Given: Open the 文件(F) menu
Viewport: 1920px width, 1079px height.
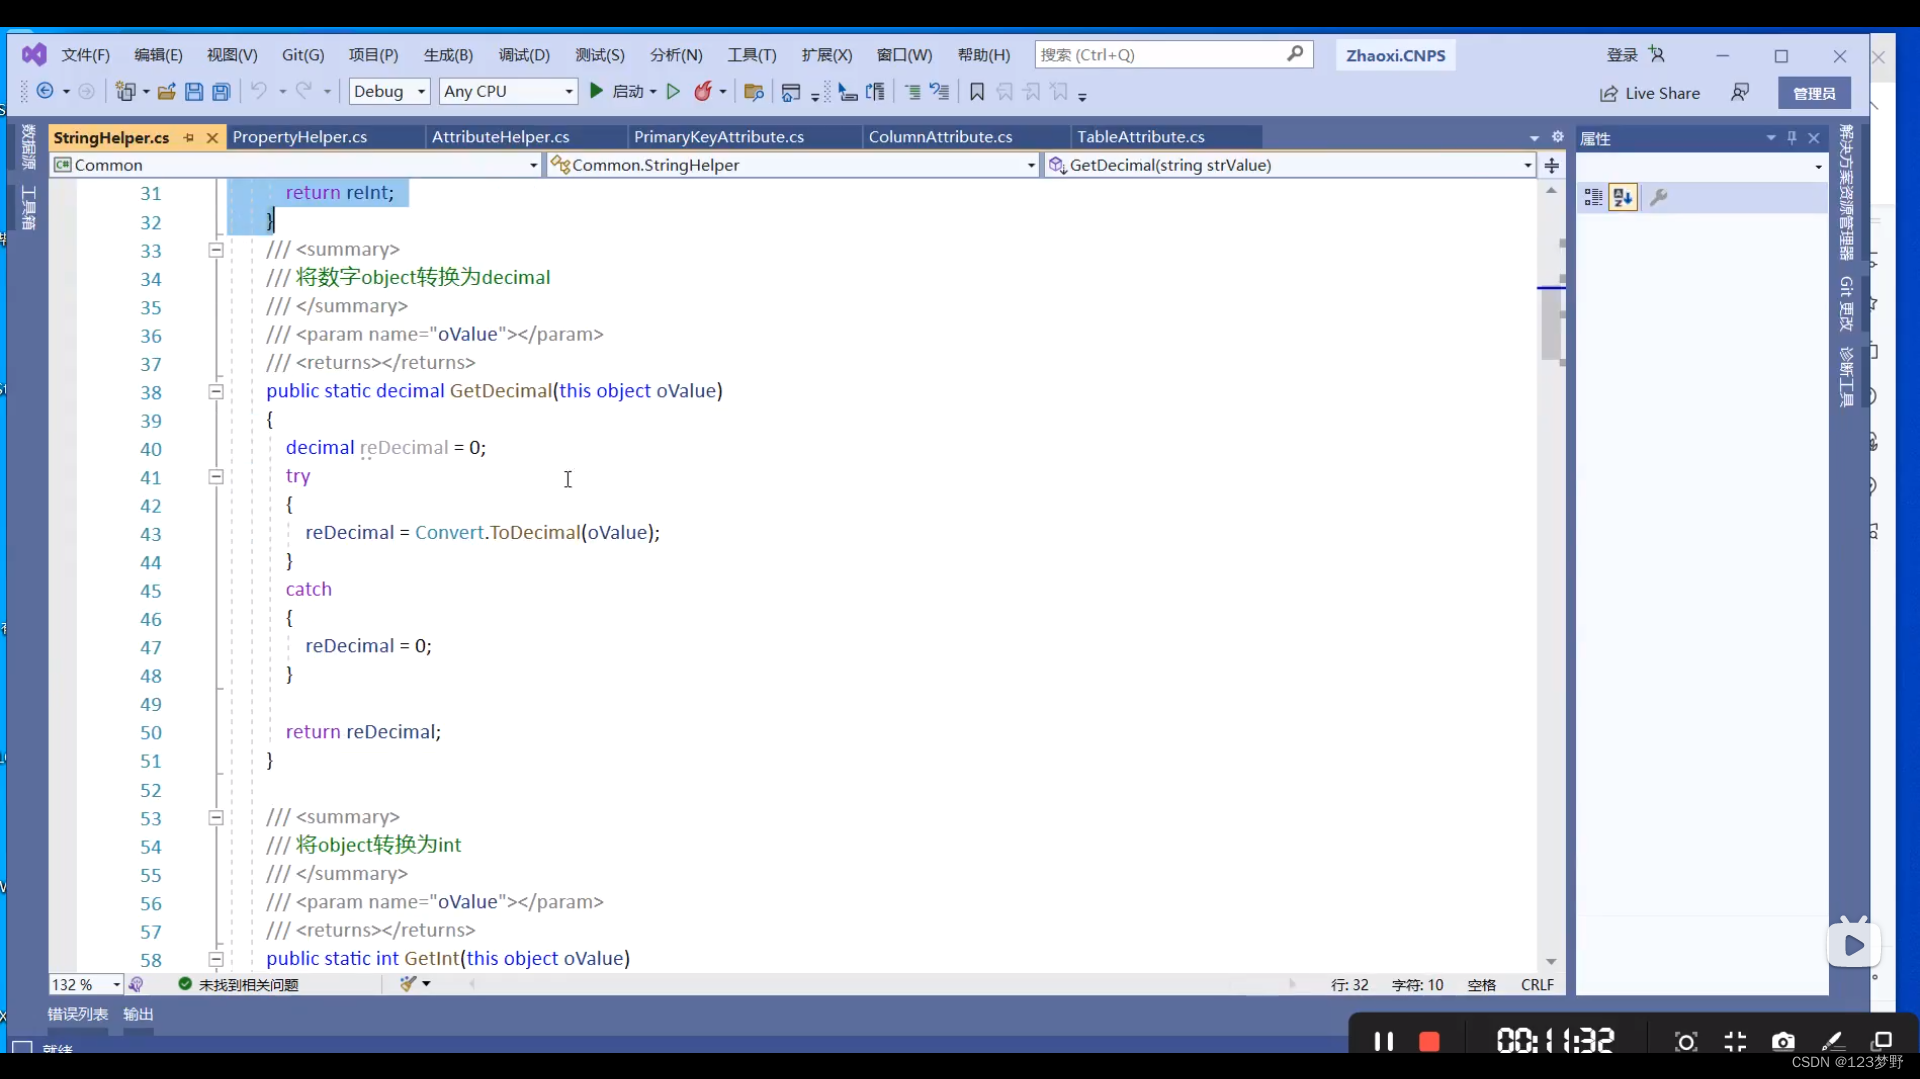Looking at the screenshot, I should click(x=85, y=55).
